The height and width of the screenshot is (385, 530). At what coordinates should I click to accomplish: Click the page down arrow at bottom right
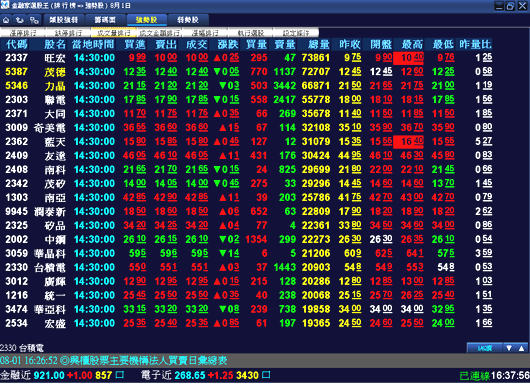click(509, 348)
